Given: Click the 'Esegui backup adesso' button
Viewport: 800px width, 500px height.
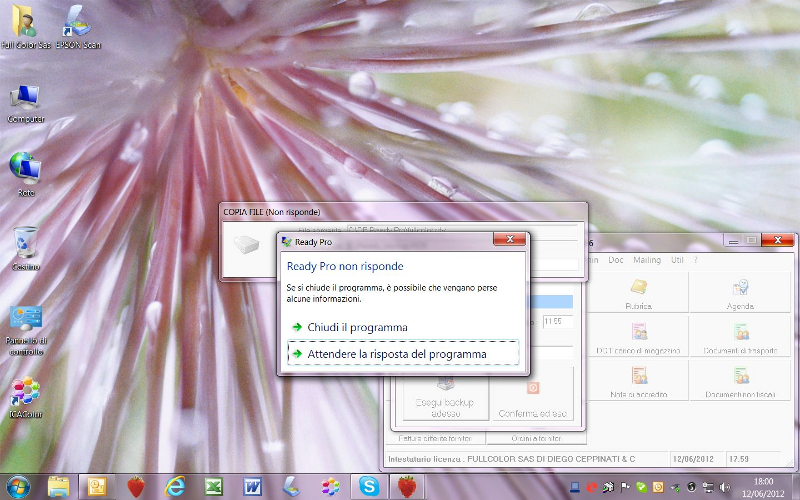Looking at the screenshot, I should 445,399.
